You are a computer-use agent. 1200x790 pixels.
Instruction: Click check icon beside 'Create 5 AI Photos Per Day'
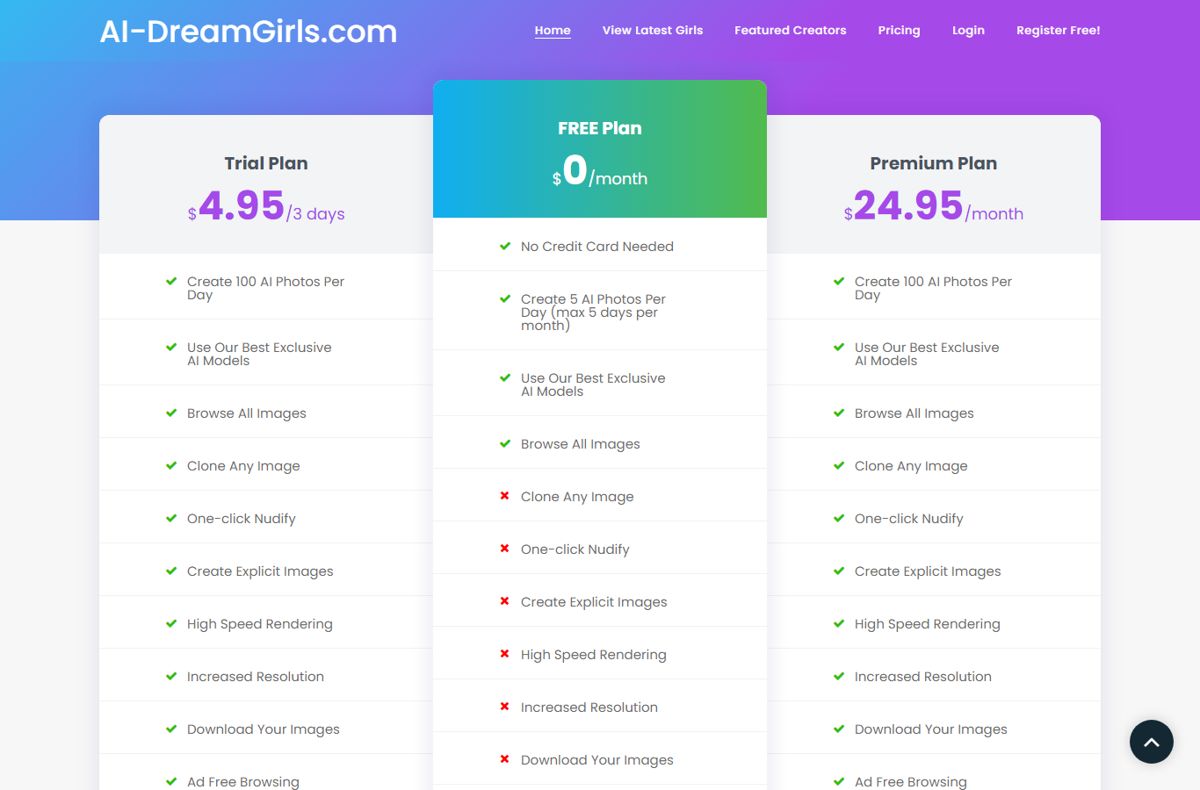[x=505, y=299]
